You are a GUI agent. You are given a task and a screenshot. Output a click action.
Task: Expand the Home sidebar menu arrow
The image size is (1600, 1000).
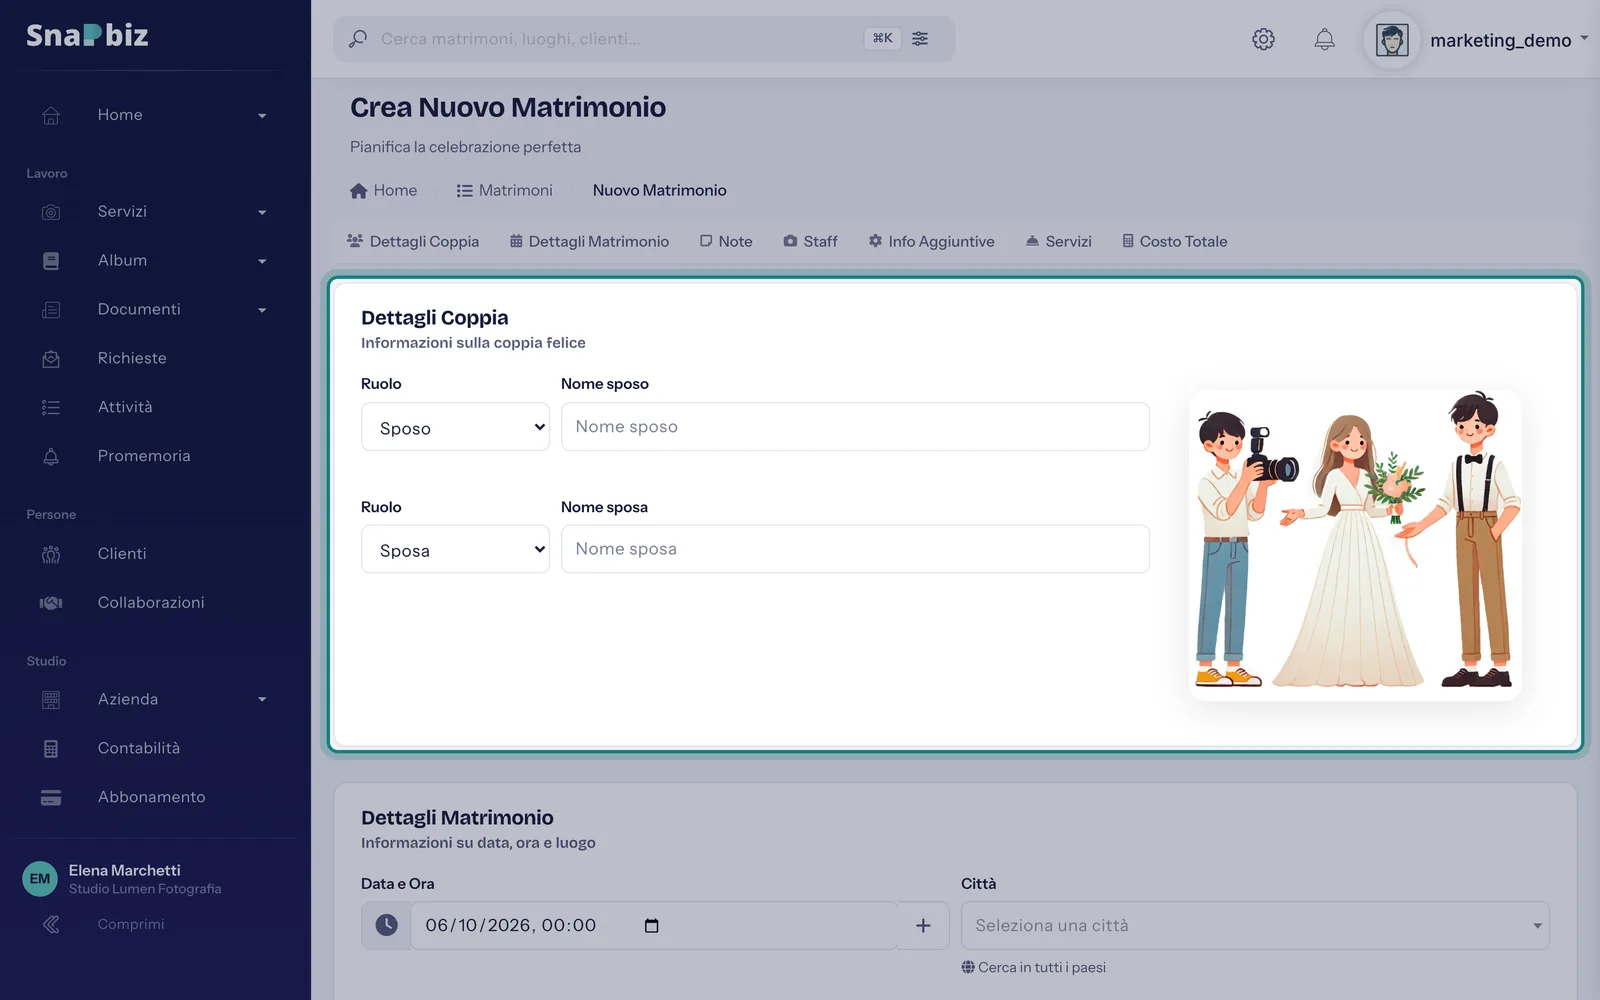tap(262, 116)
